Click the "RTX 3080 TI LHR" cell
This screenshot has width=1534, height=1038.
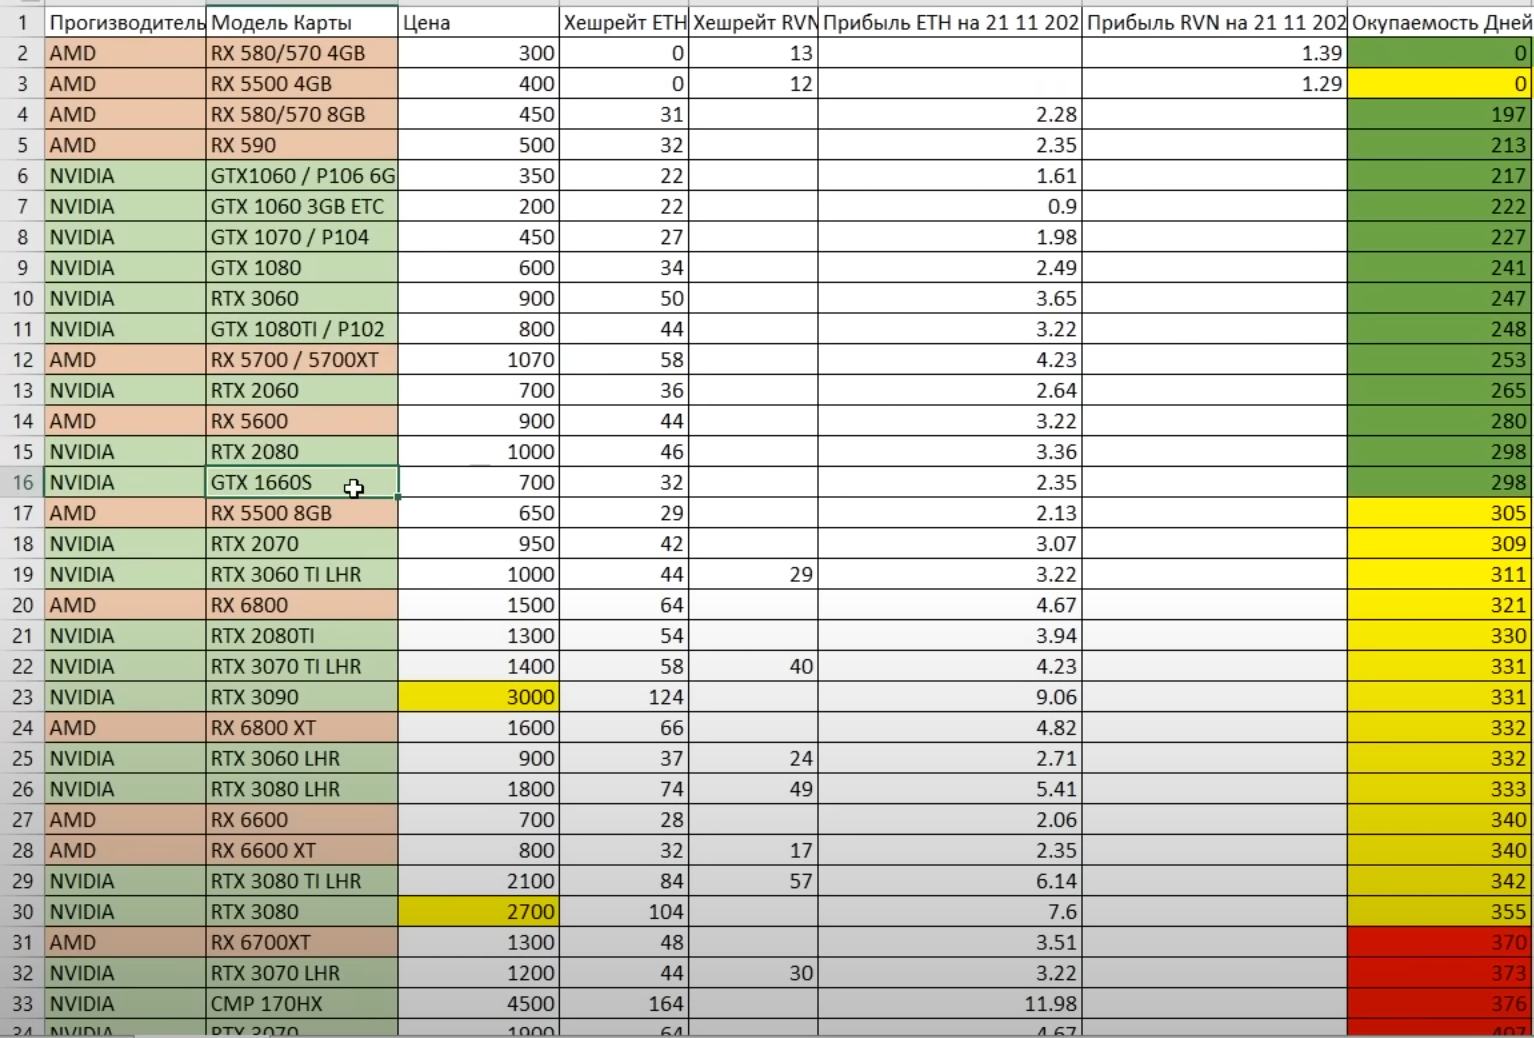click(x=302, y=881)
